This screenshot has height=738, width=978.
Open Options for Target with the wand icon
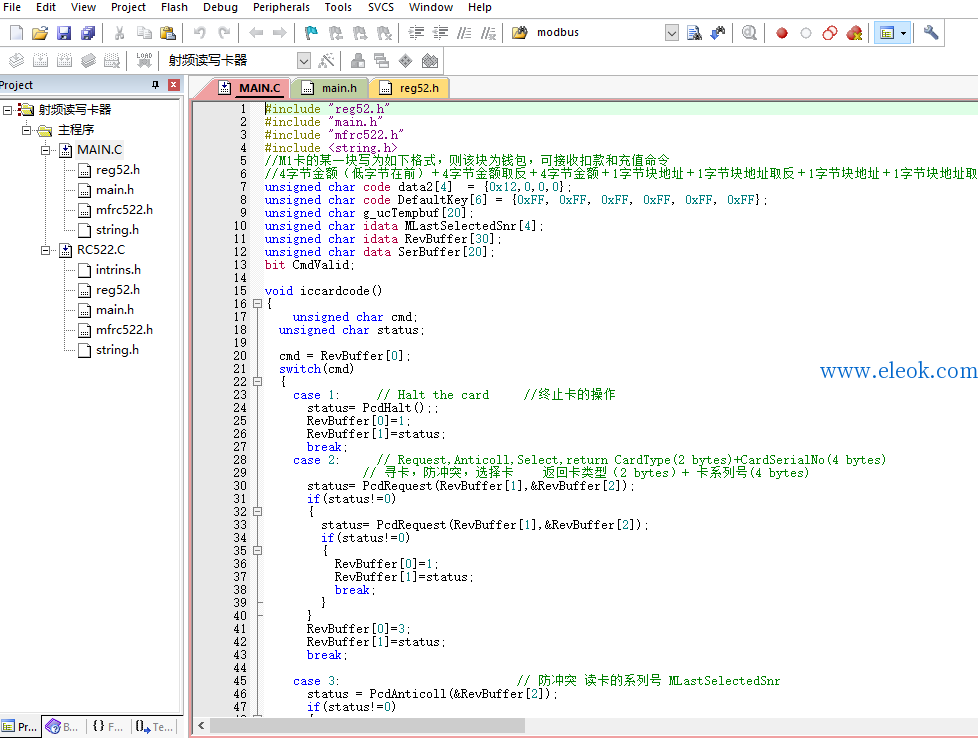tap(326, 61)
